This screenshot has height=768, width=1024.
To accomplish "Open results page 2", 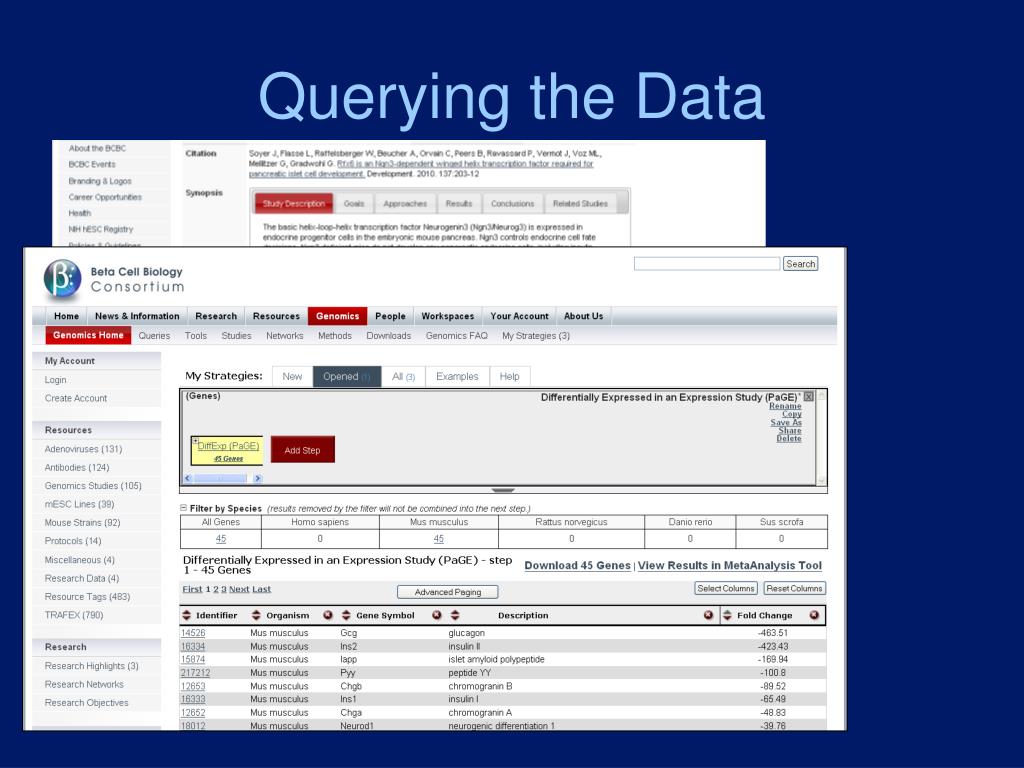I will pyautogui.click(x=216, y=589).
